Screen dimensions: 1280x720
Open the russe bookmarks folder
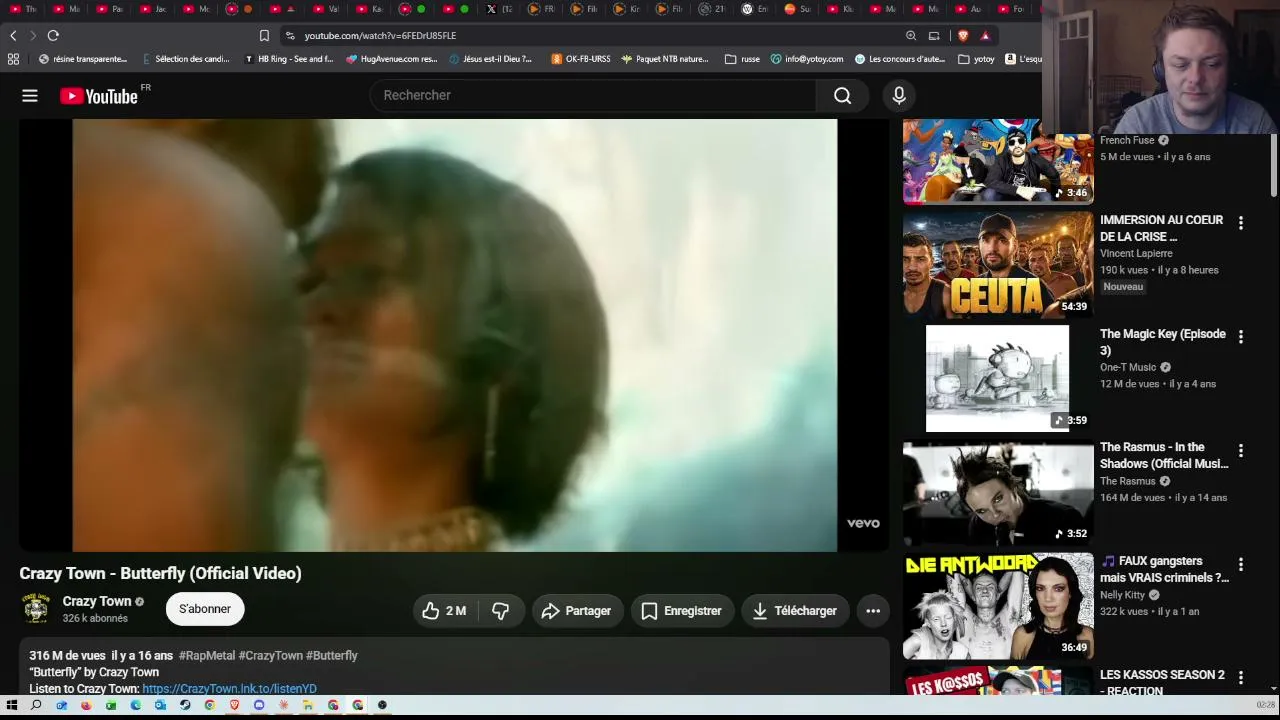742,59
